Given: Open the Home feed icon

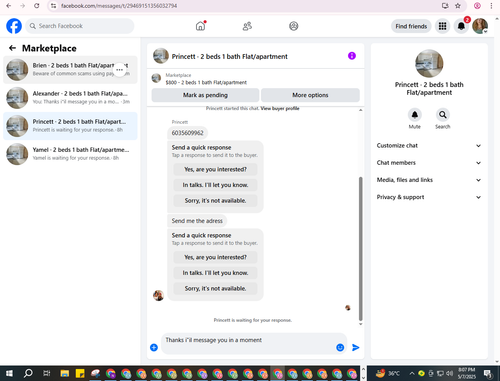Looking at the screenshot, I should [x=200, y=26].
